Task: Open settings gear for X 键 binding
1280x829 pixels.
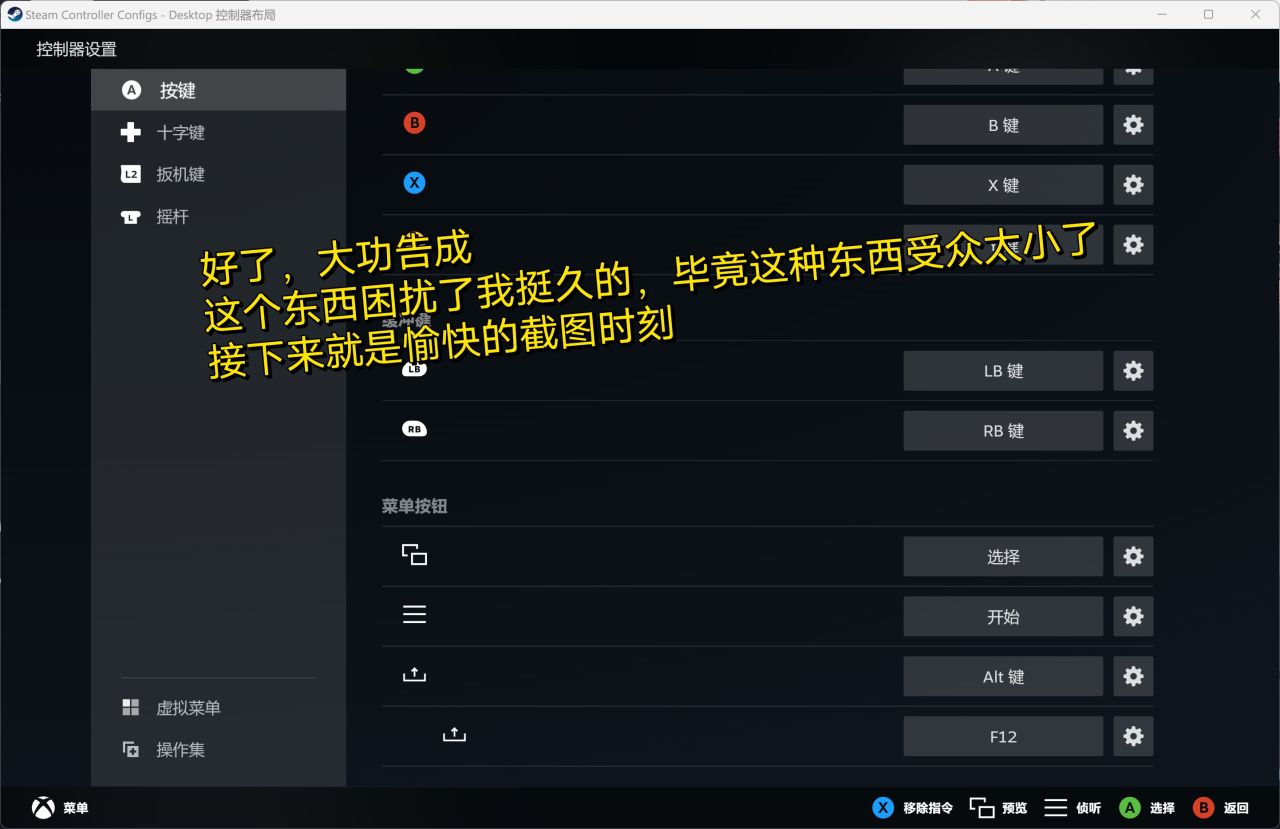Action: [x=1133, y=185]
